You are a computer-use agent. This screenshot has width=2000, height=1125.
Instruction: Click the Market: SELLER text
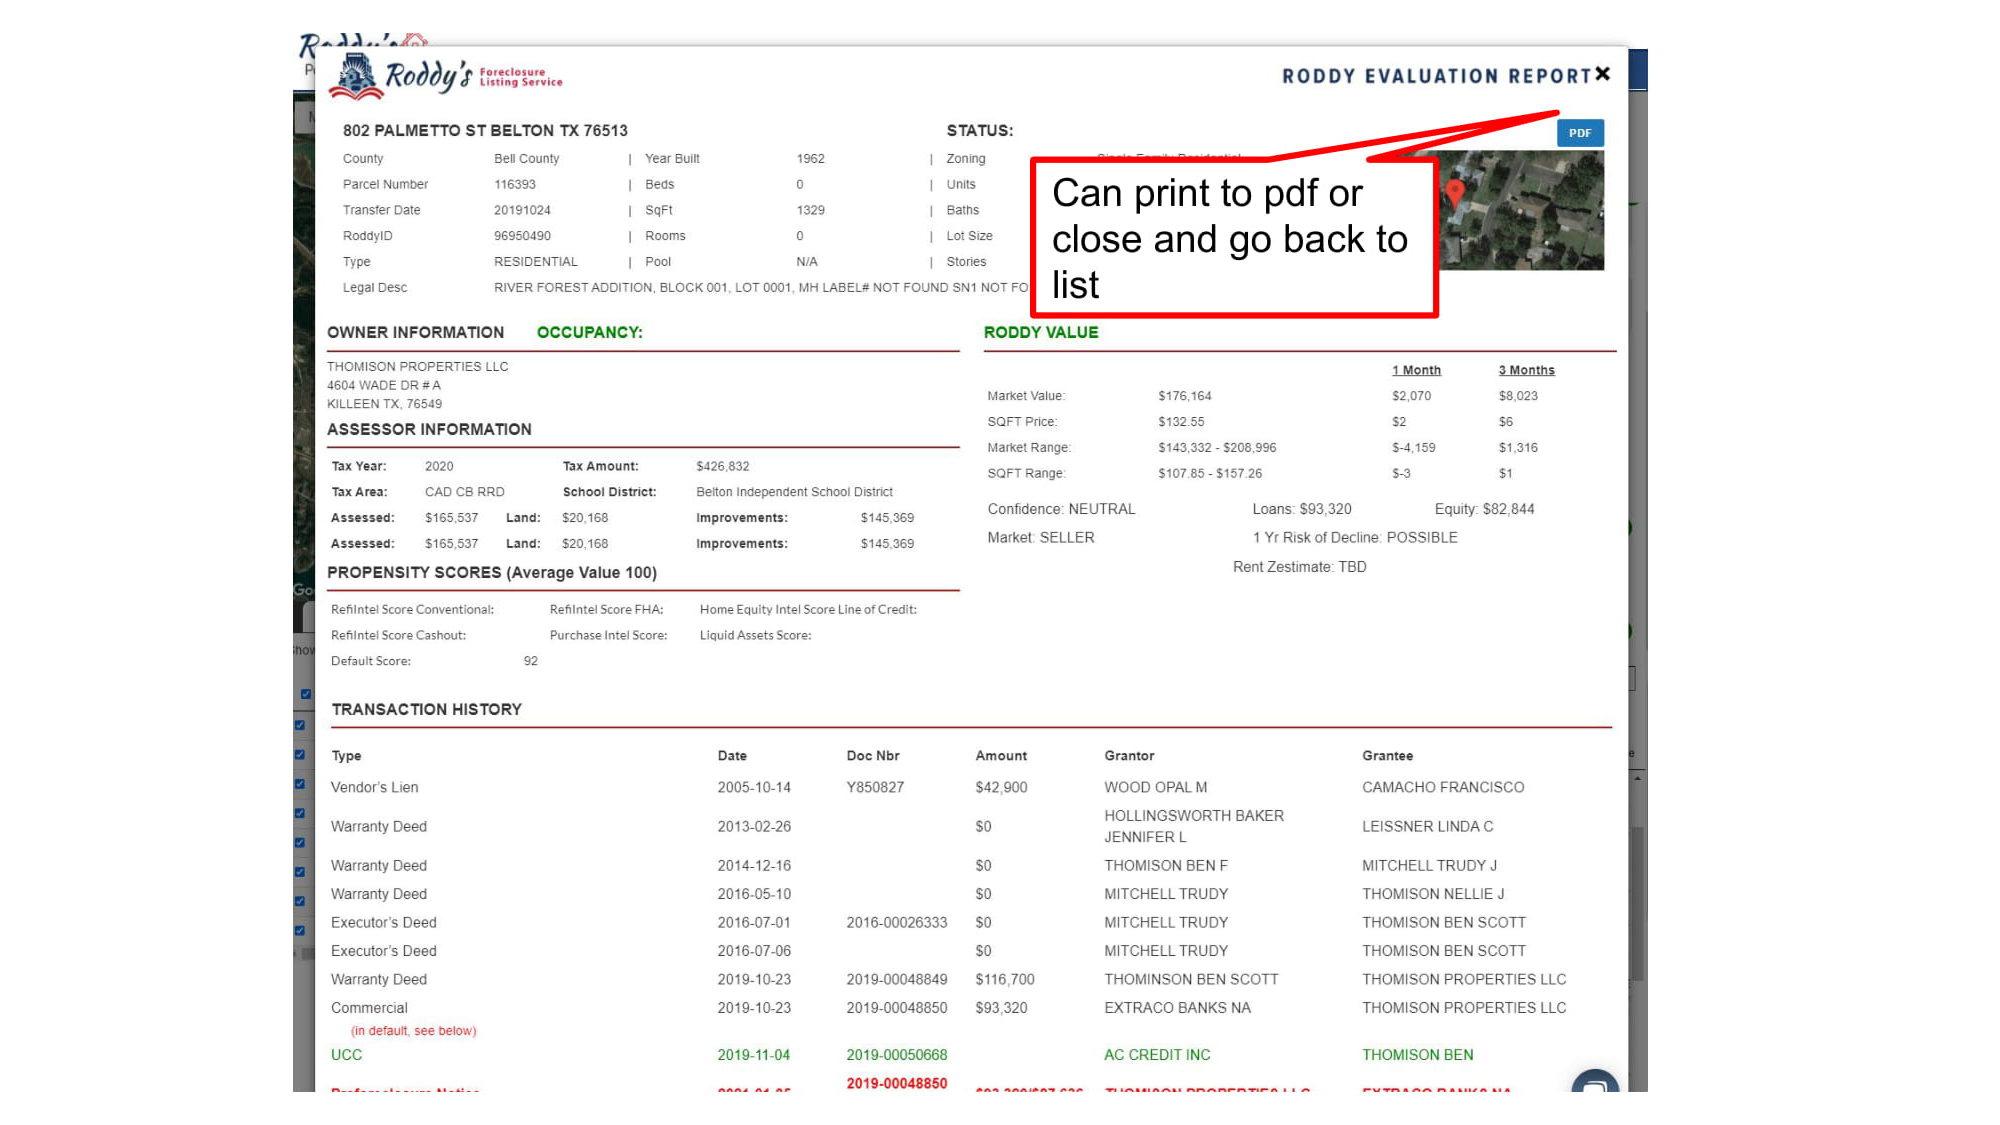tap(1041, 539)
